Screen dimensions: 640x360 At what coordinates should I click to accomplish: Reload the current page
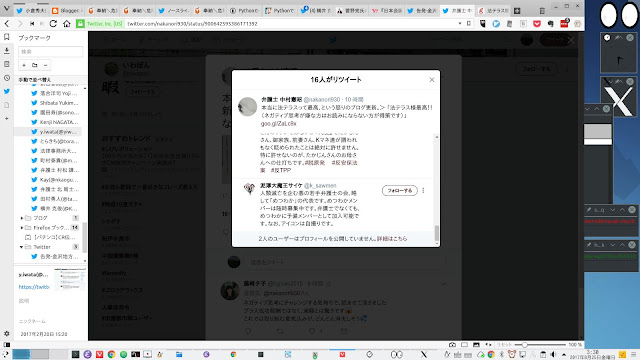point(53,24)
